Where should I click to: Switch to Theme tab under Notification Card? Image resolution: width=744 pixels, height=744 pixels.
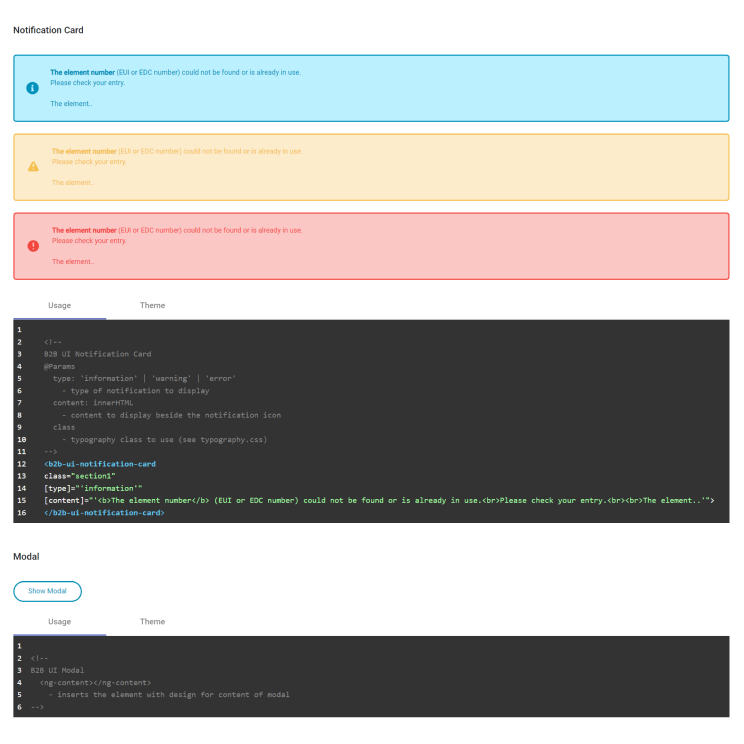[152, 306]
